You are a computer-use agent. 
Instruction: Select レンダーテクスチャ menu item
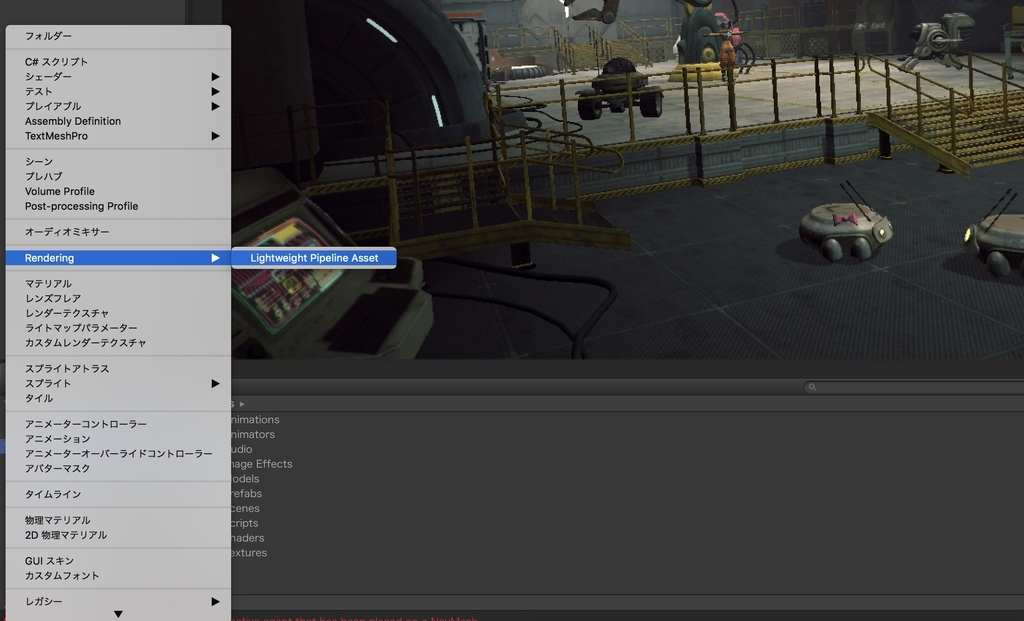pos(118,313)
